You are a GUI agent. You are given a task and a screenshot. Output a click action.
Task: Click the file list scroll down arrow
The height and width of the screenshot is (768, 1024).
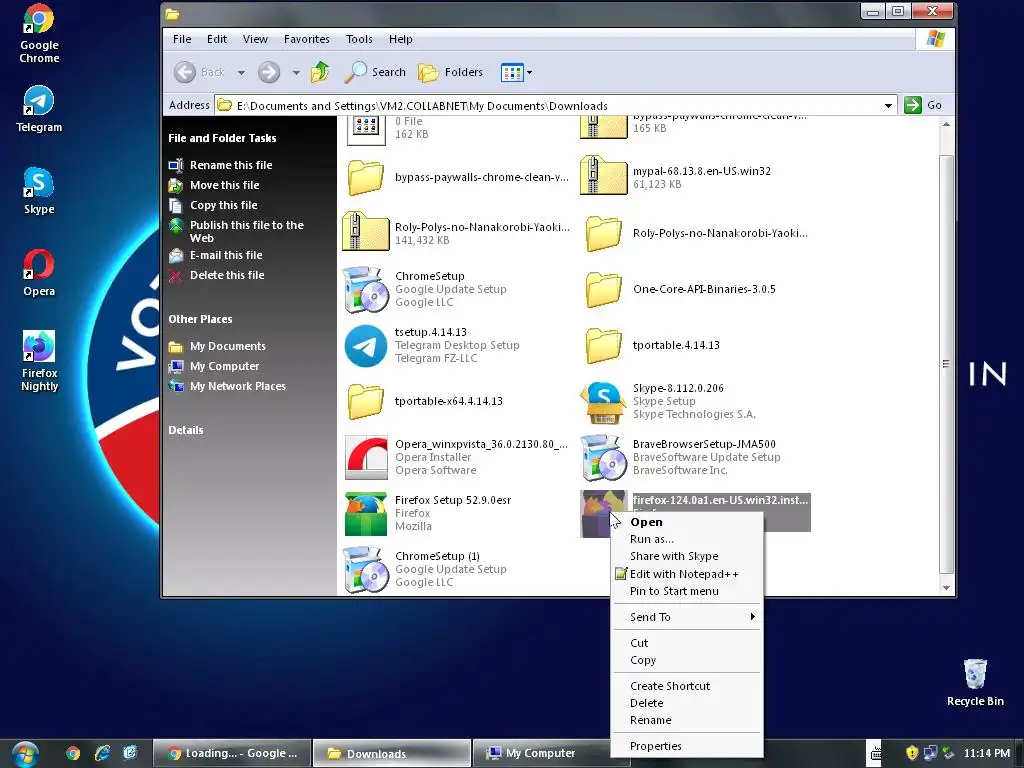coord(946,588)
